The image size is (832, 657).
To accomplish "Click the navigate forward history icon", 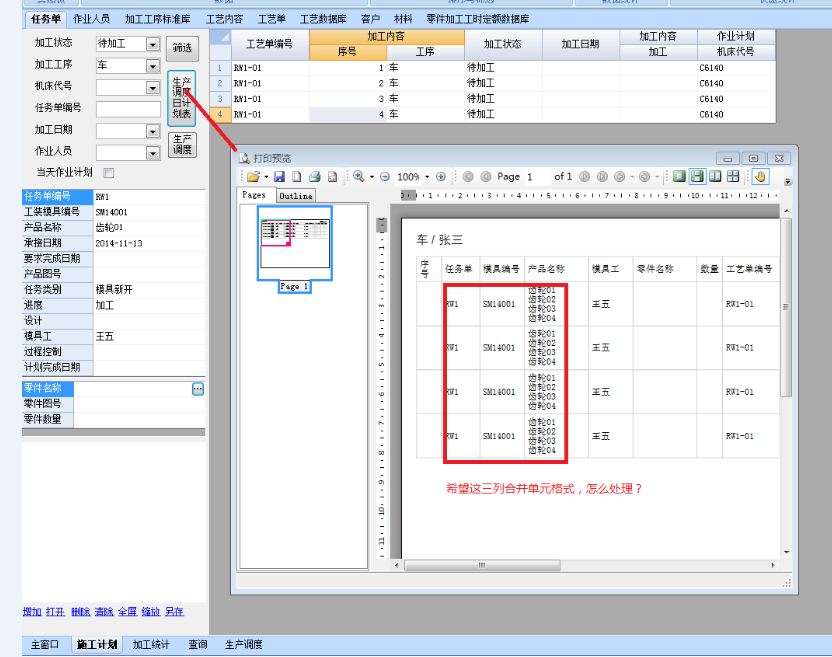I will (x=644, y=177).
